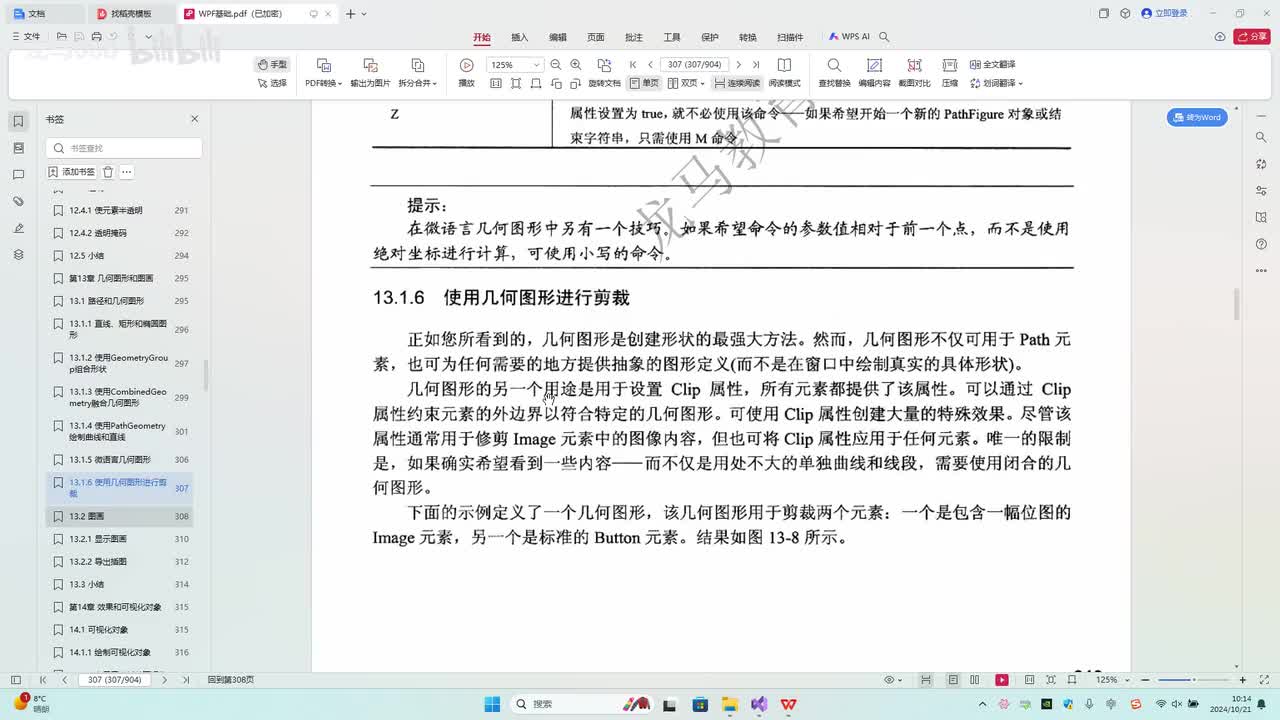Toggle the actual size fit icon in toolbar

[495, 83]
